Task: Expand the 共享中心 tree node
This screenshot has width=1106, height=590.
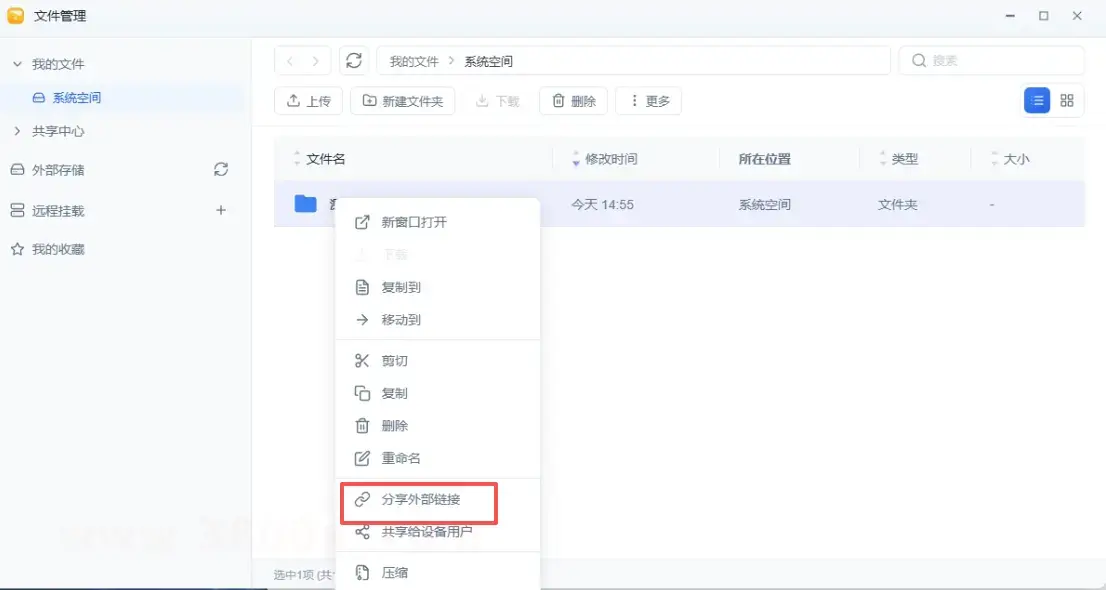Action: [x=17, y=131]
